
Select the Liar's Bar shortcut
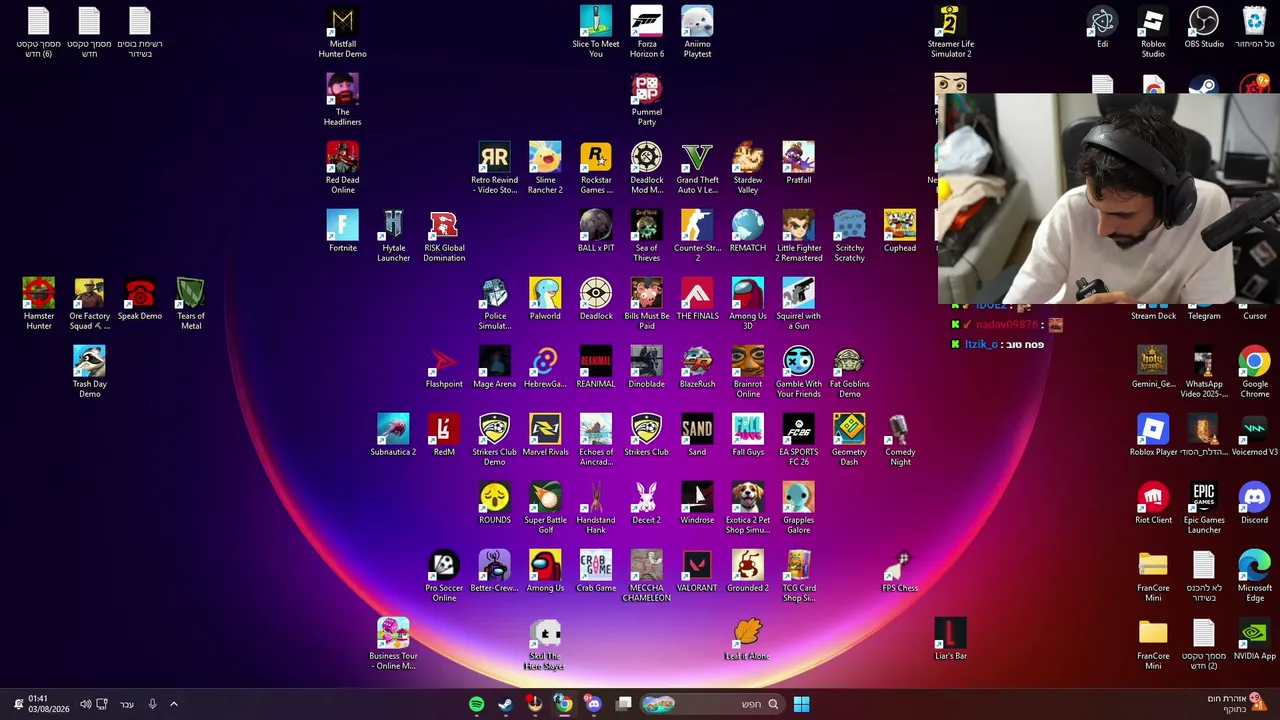(x=950, y=639)
